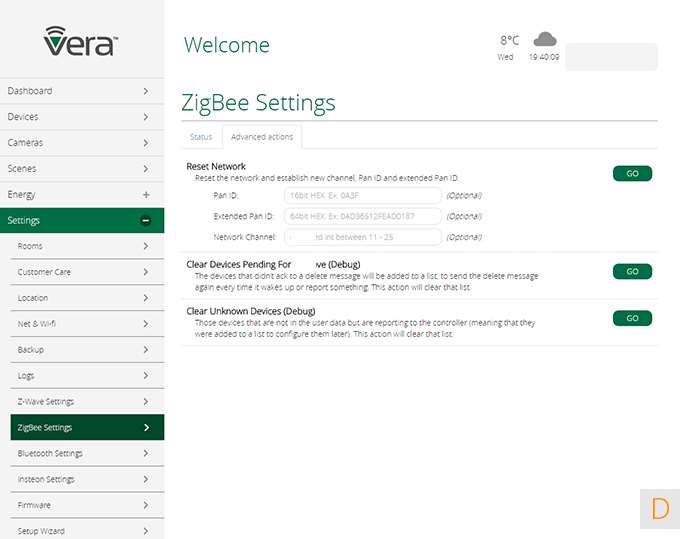Click the cloud weather icon
Screen dimensions: 690x539
[x=544, y=40]
